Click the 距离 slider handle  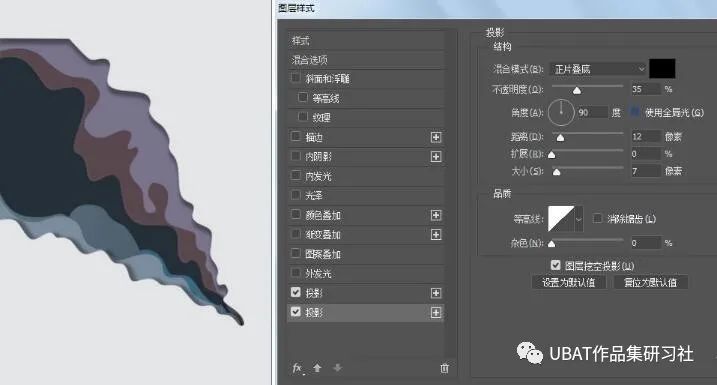pyautogui.click(x=560, y=138)
